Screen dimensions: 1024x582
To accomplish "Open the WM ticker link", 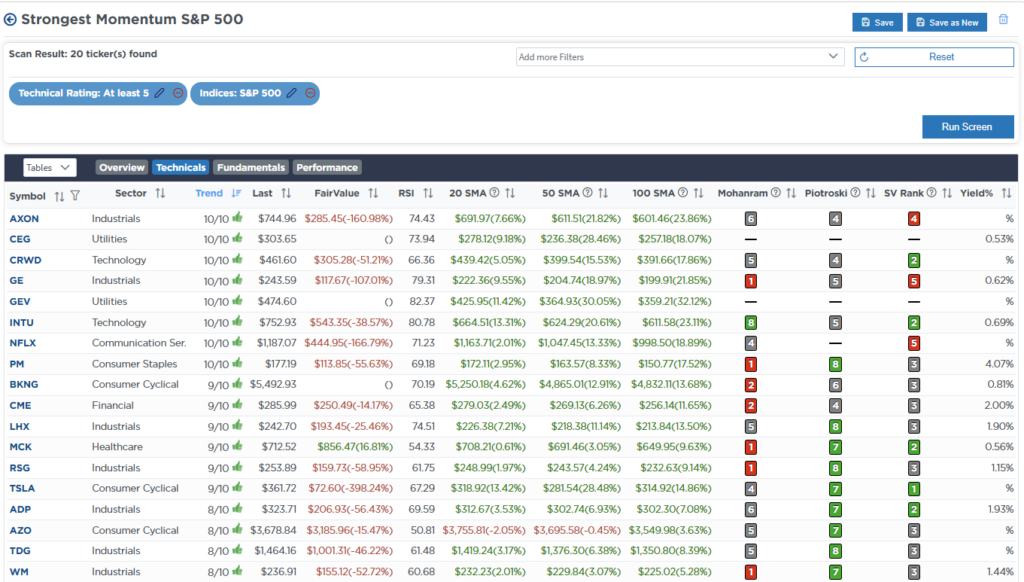I will click(19, 572).
